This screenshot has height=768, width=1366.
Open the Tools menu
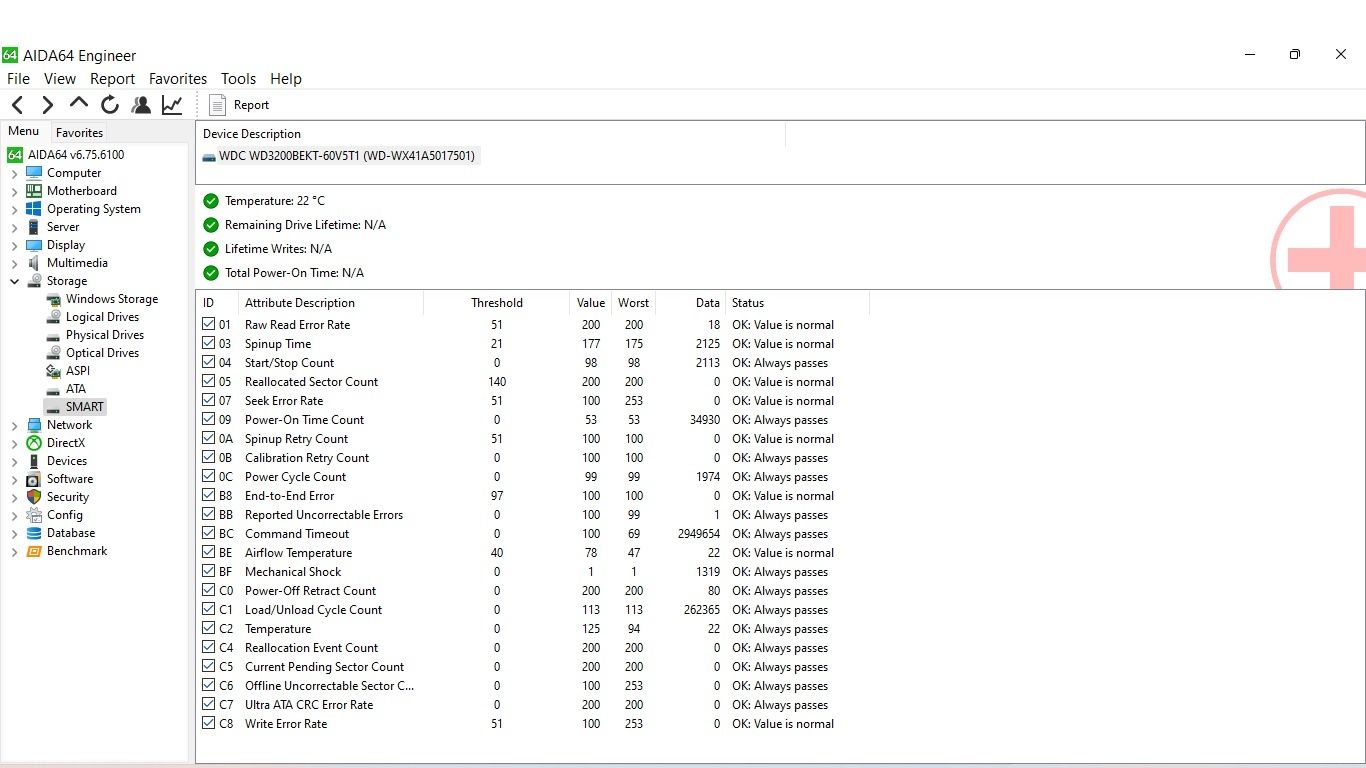pyautogui.click(x=238, y=79)
